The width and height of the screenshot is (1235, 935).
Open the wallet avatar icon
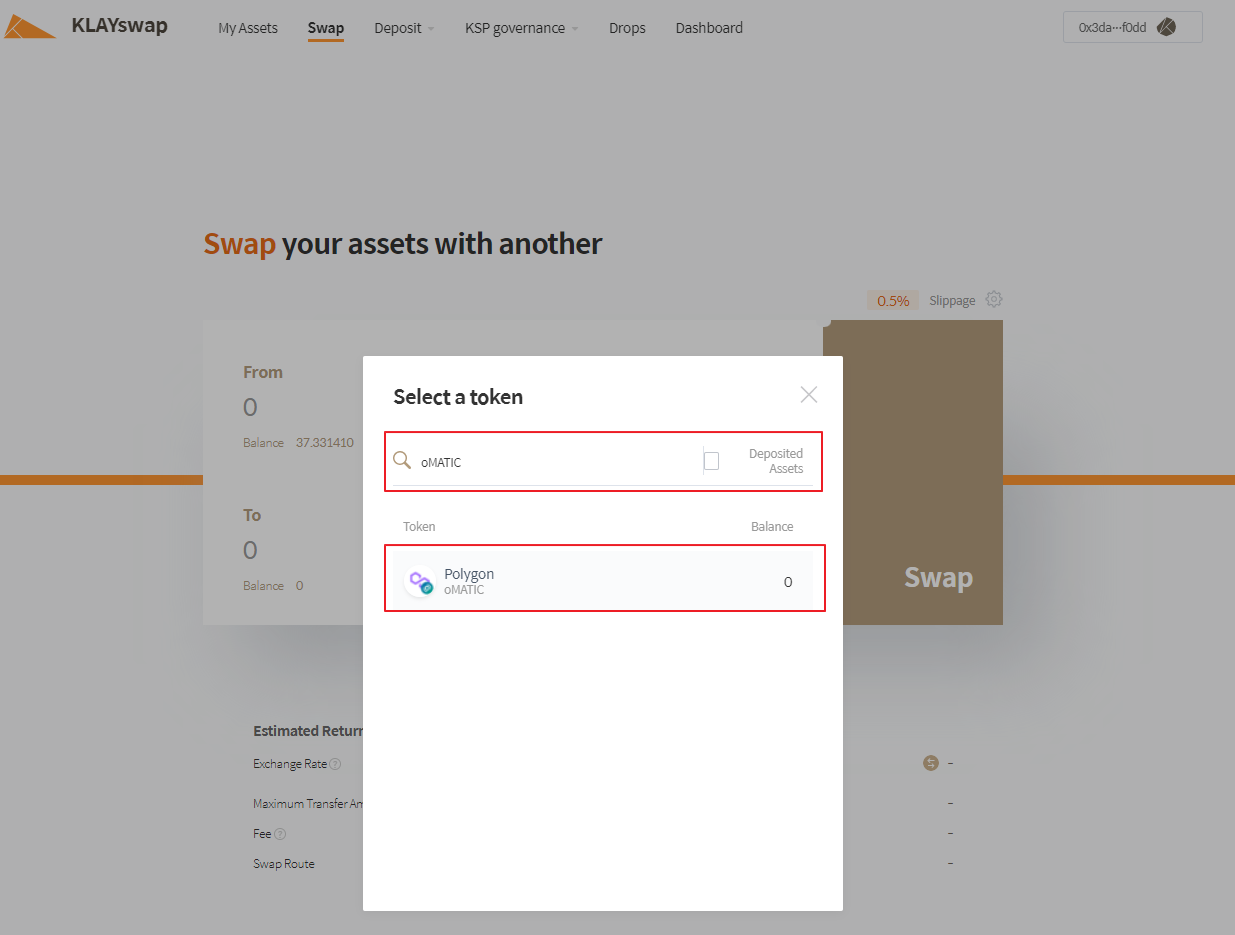(1166, 28)
